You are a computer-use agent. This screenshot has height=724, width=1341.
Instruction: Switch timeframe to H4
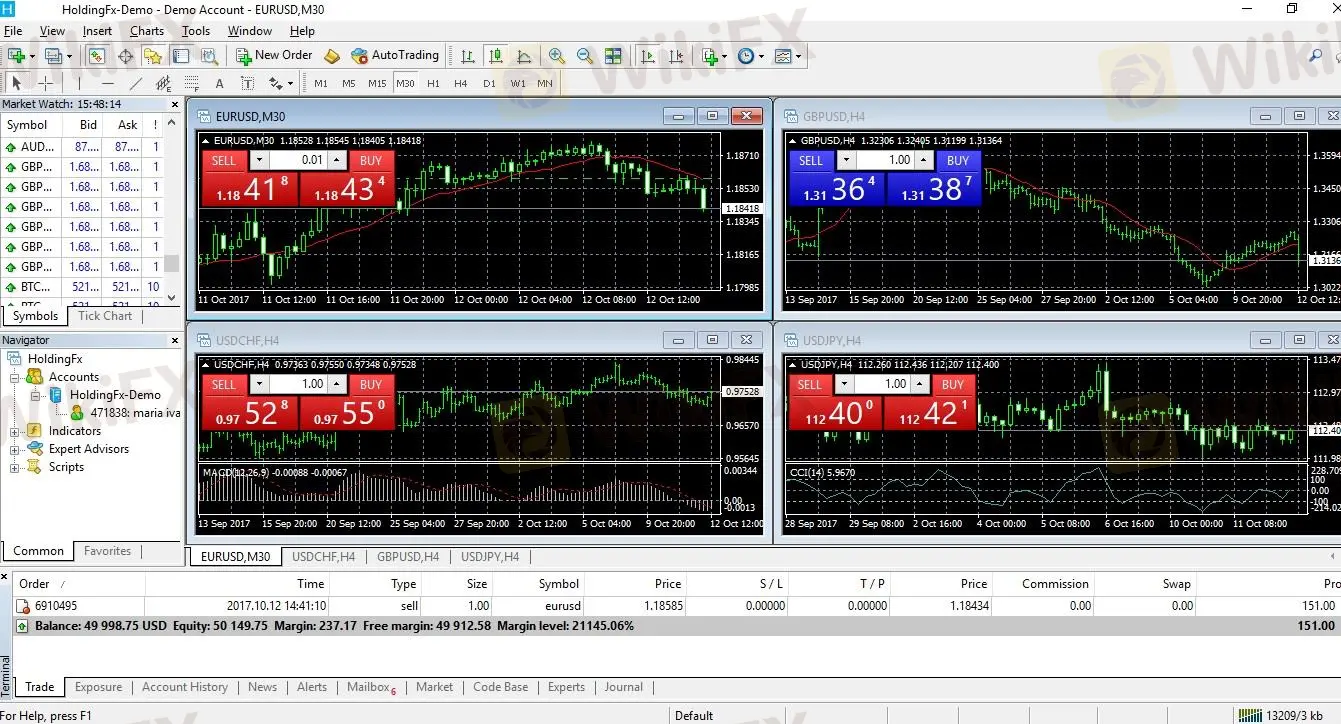[x=461, y=83]
